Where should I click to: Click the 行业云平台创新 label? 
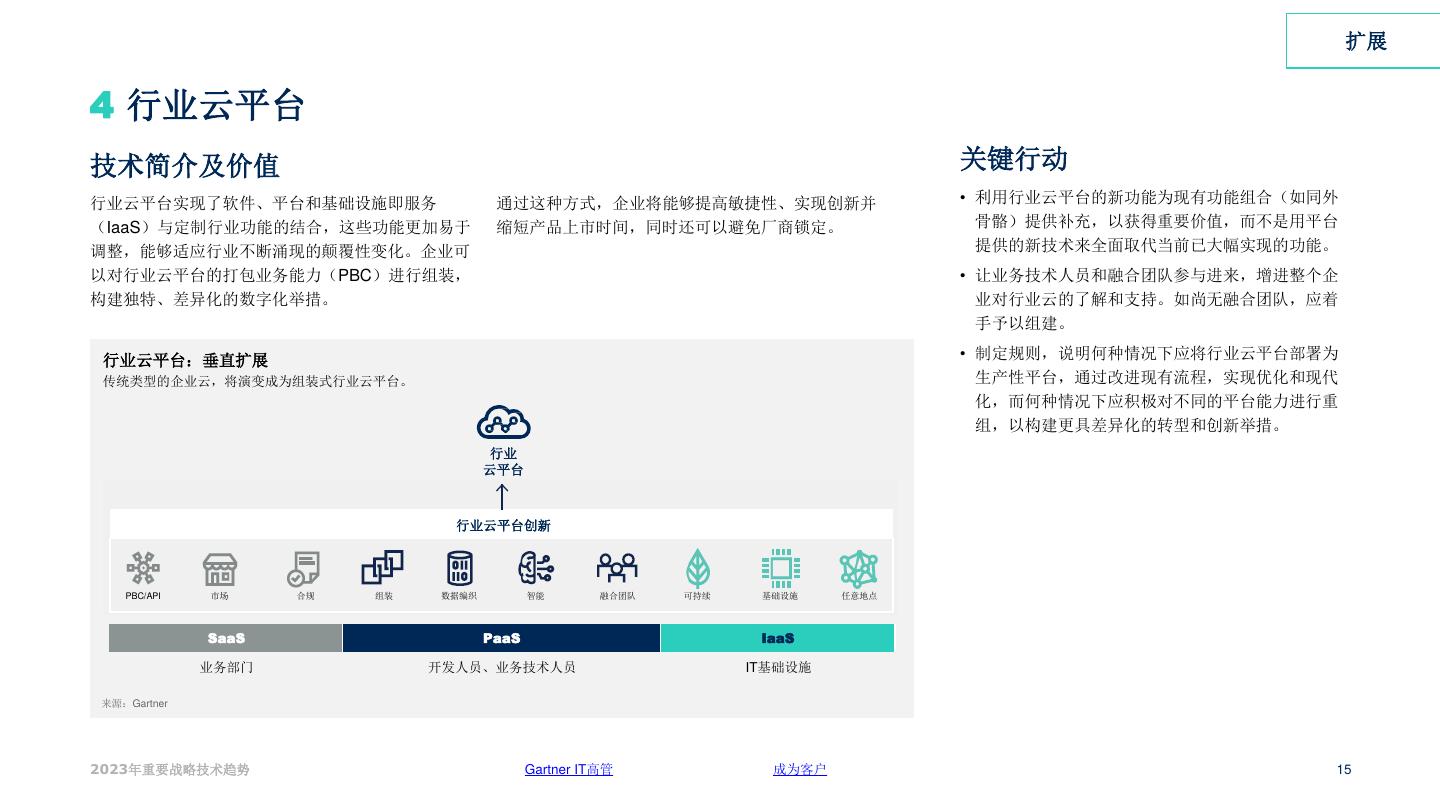point(503,525)
